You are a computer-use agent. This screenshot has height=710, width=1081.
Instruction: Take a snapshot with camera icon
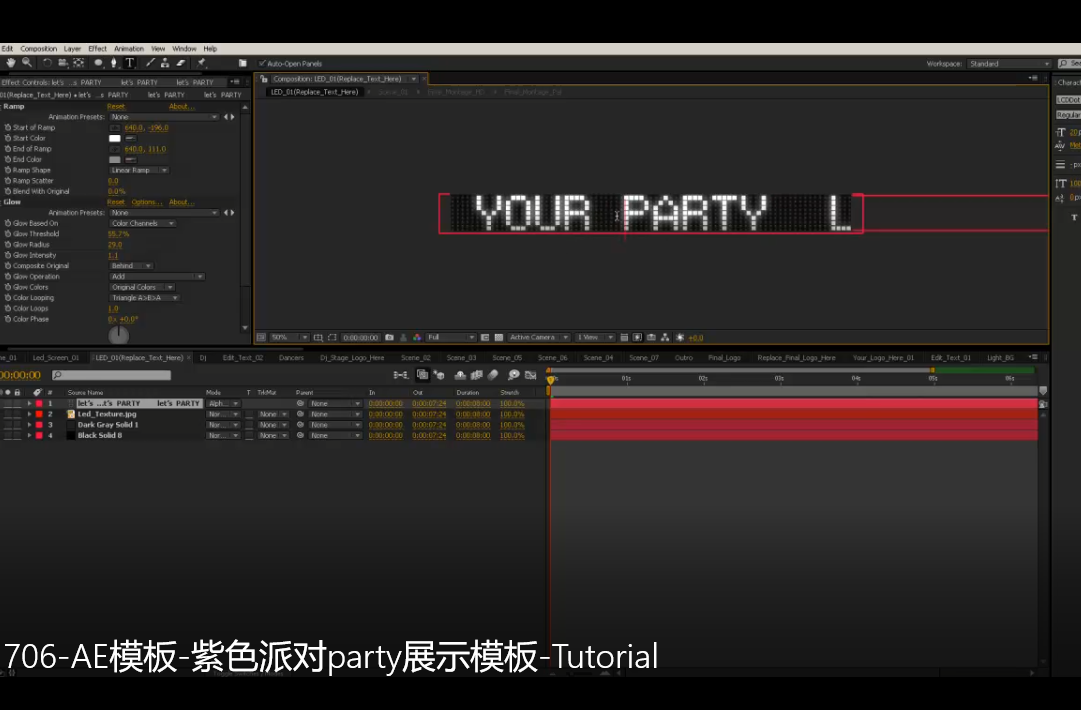click(390, 338)
